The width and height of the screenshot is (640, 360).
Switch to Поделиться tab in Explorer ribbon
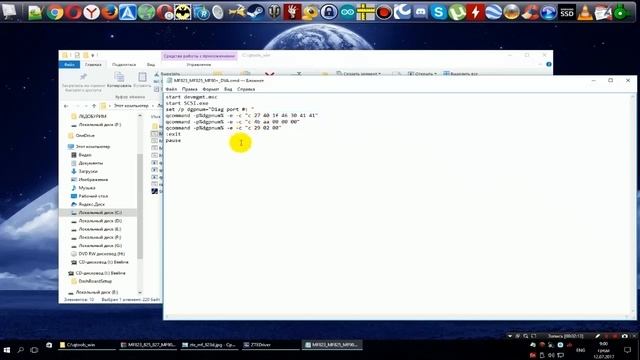click(x=124, y=64)
